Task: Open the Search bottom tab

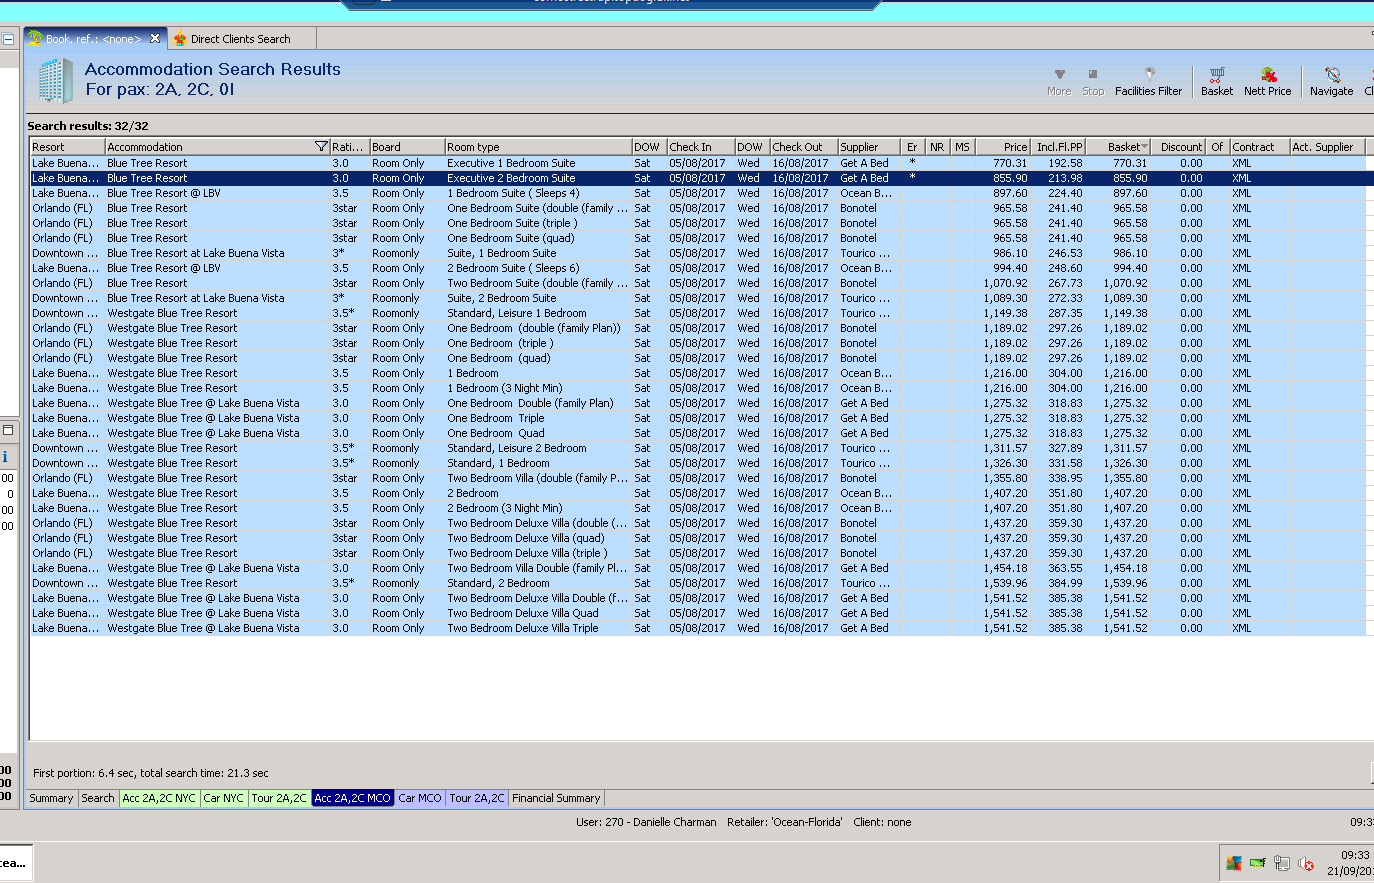Action: click(98, 798)
